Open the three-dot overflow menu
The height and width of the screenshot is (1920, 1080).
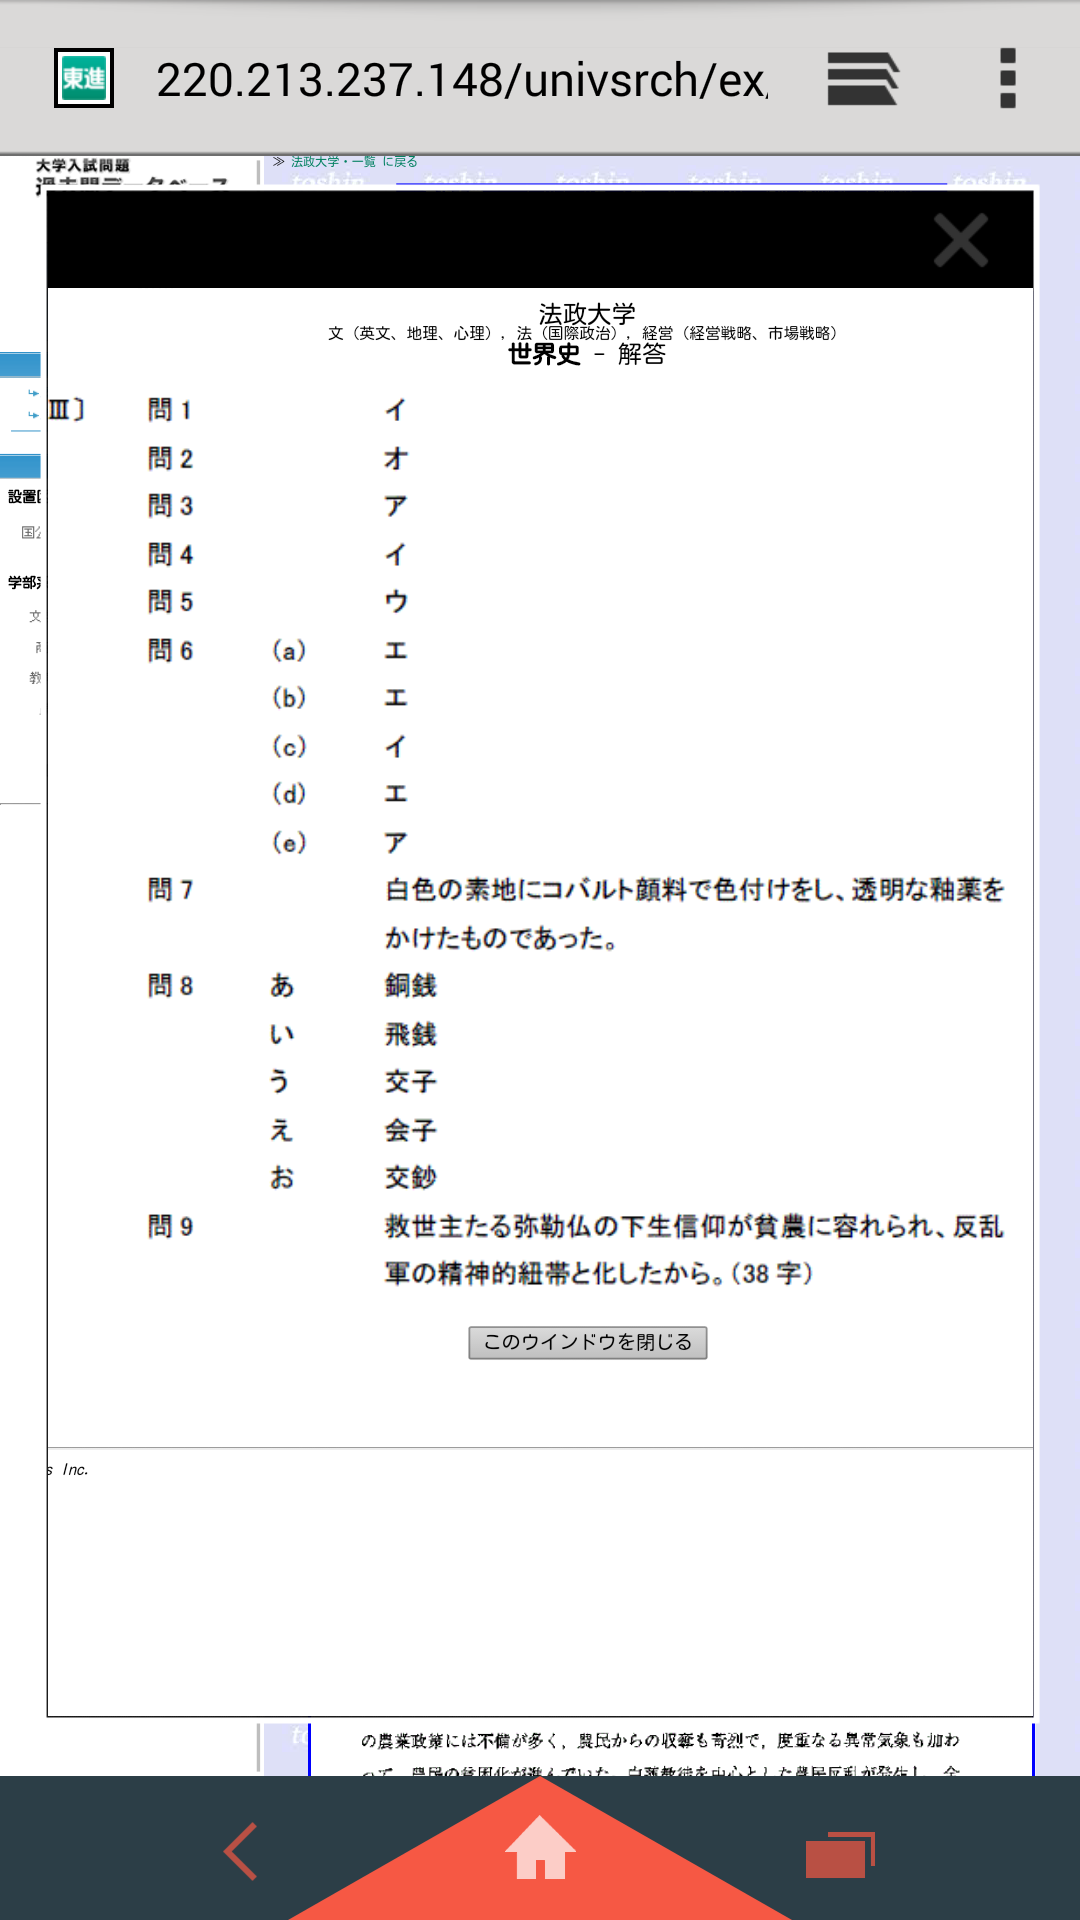point(1007,79)
